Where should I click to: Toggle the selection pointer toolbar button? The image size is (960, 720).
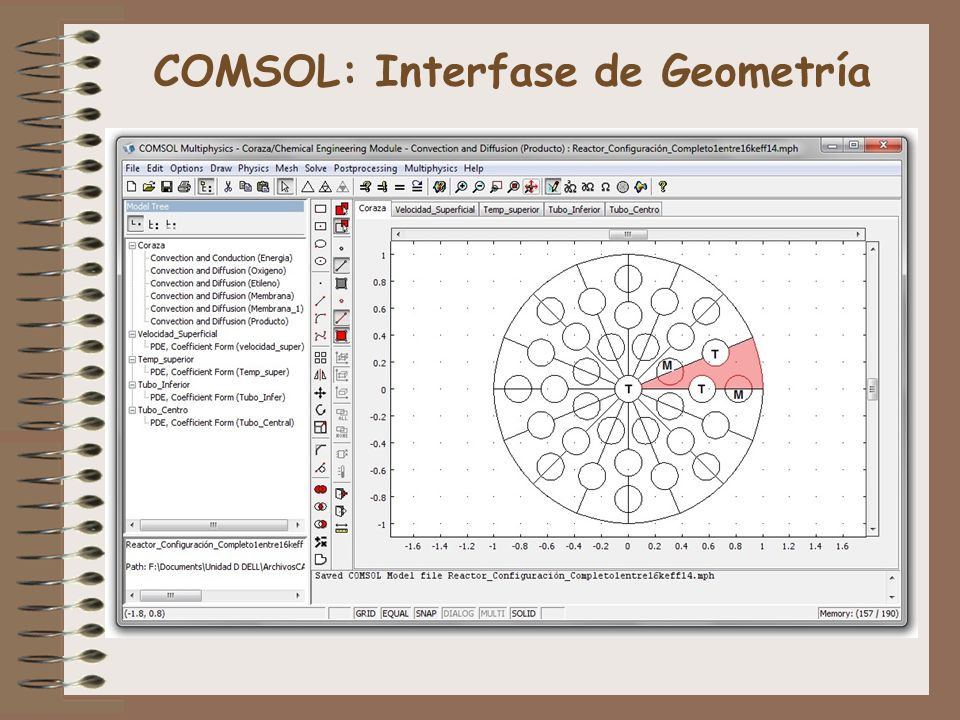click(285, 187)
